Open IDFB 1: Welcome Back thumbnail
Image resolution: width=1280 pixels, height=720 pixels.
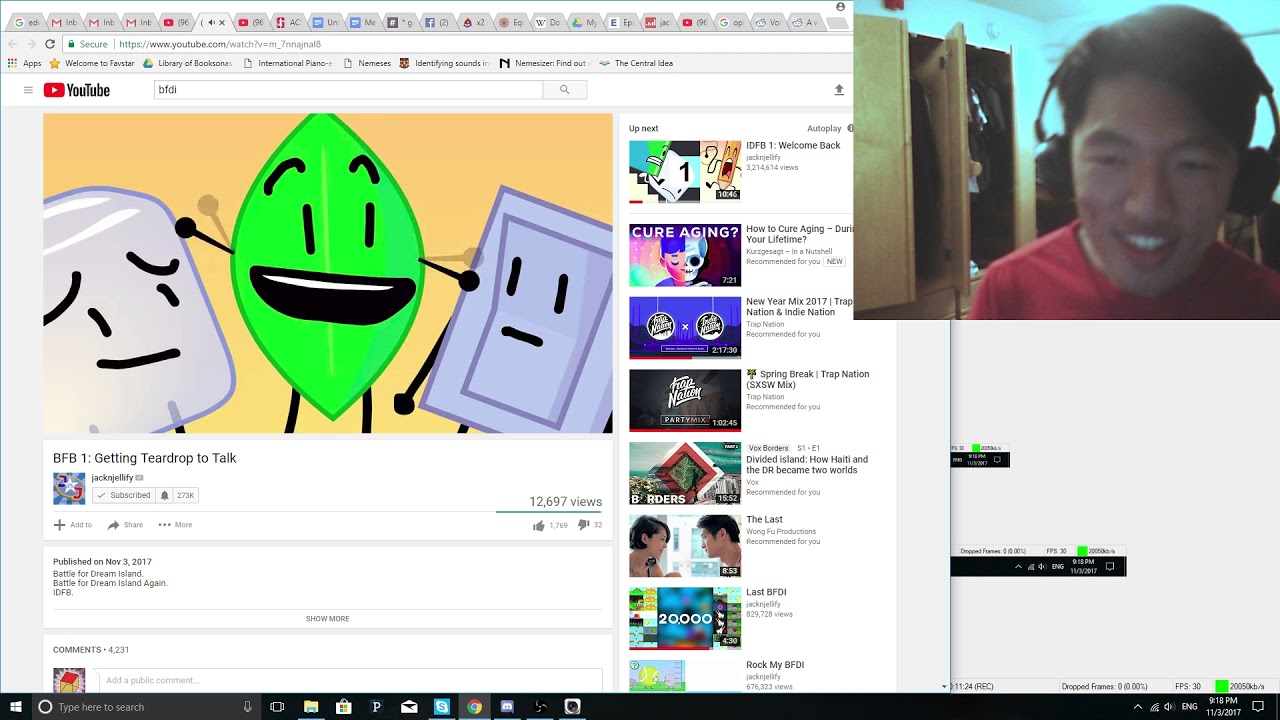pyautogui.click(x=685, y=171)
